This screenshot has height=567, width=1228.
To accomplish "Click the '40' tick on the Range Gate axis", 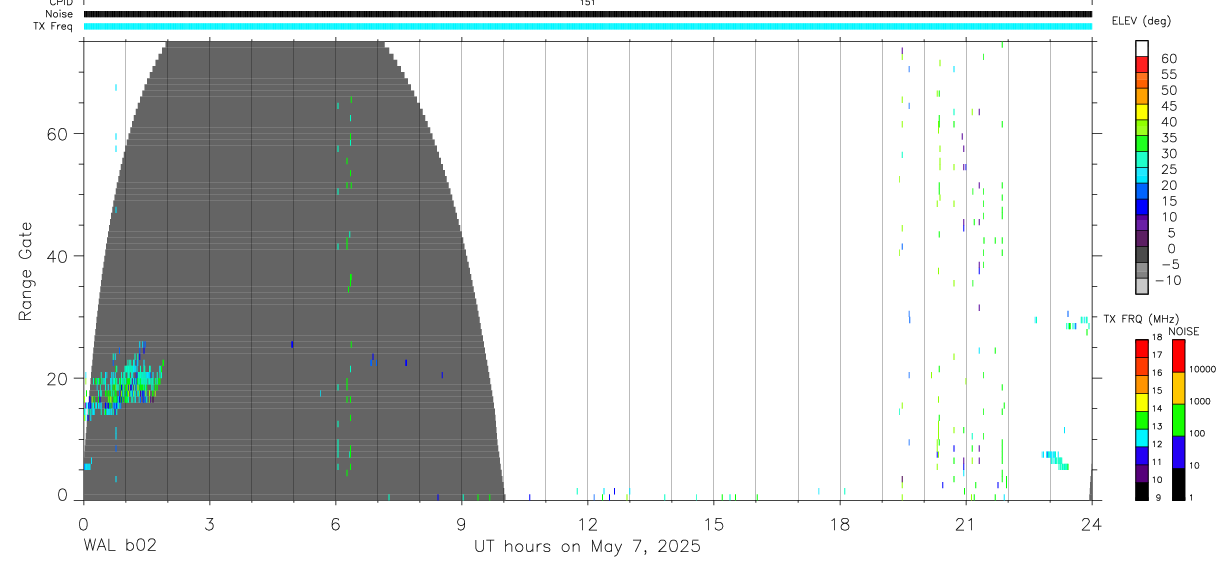I will click(56, 256).
